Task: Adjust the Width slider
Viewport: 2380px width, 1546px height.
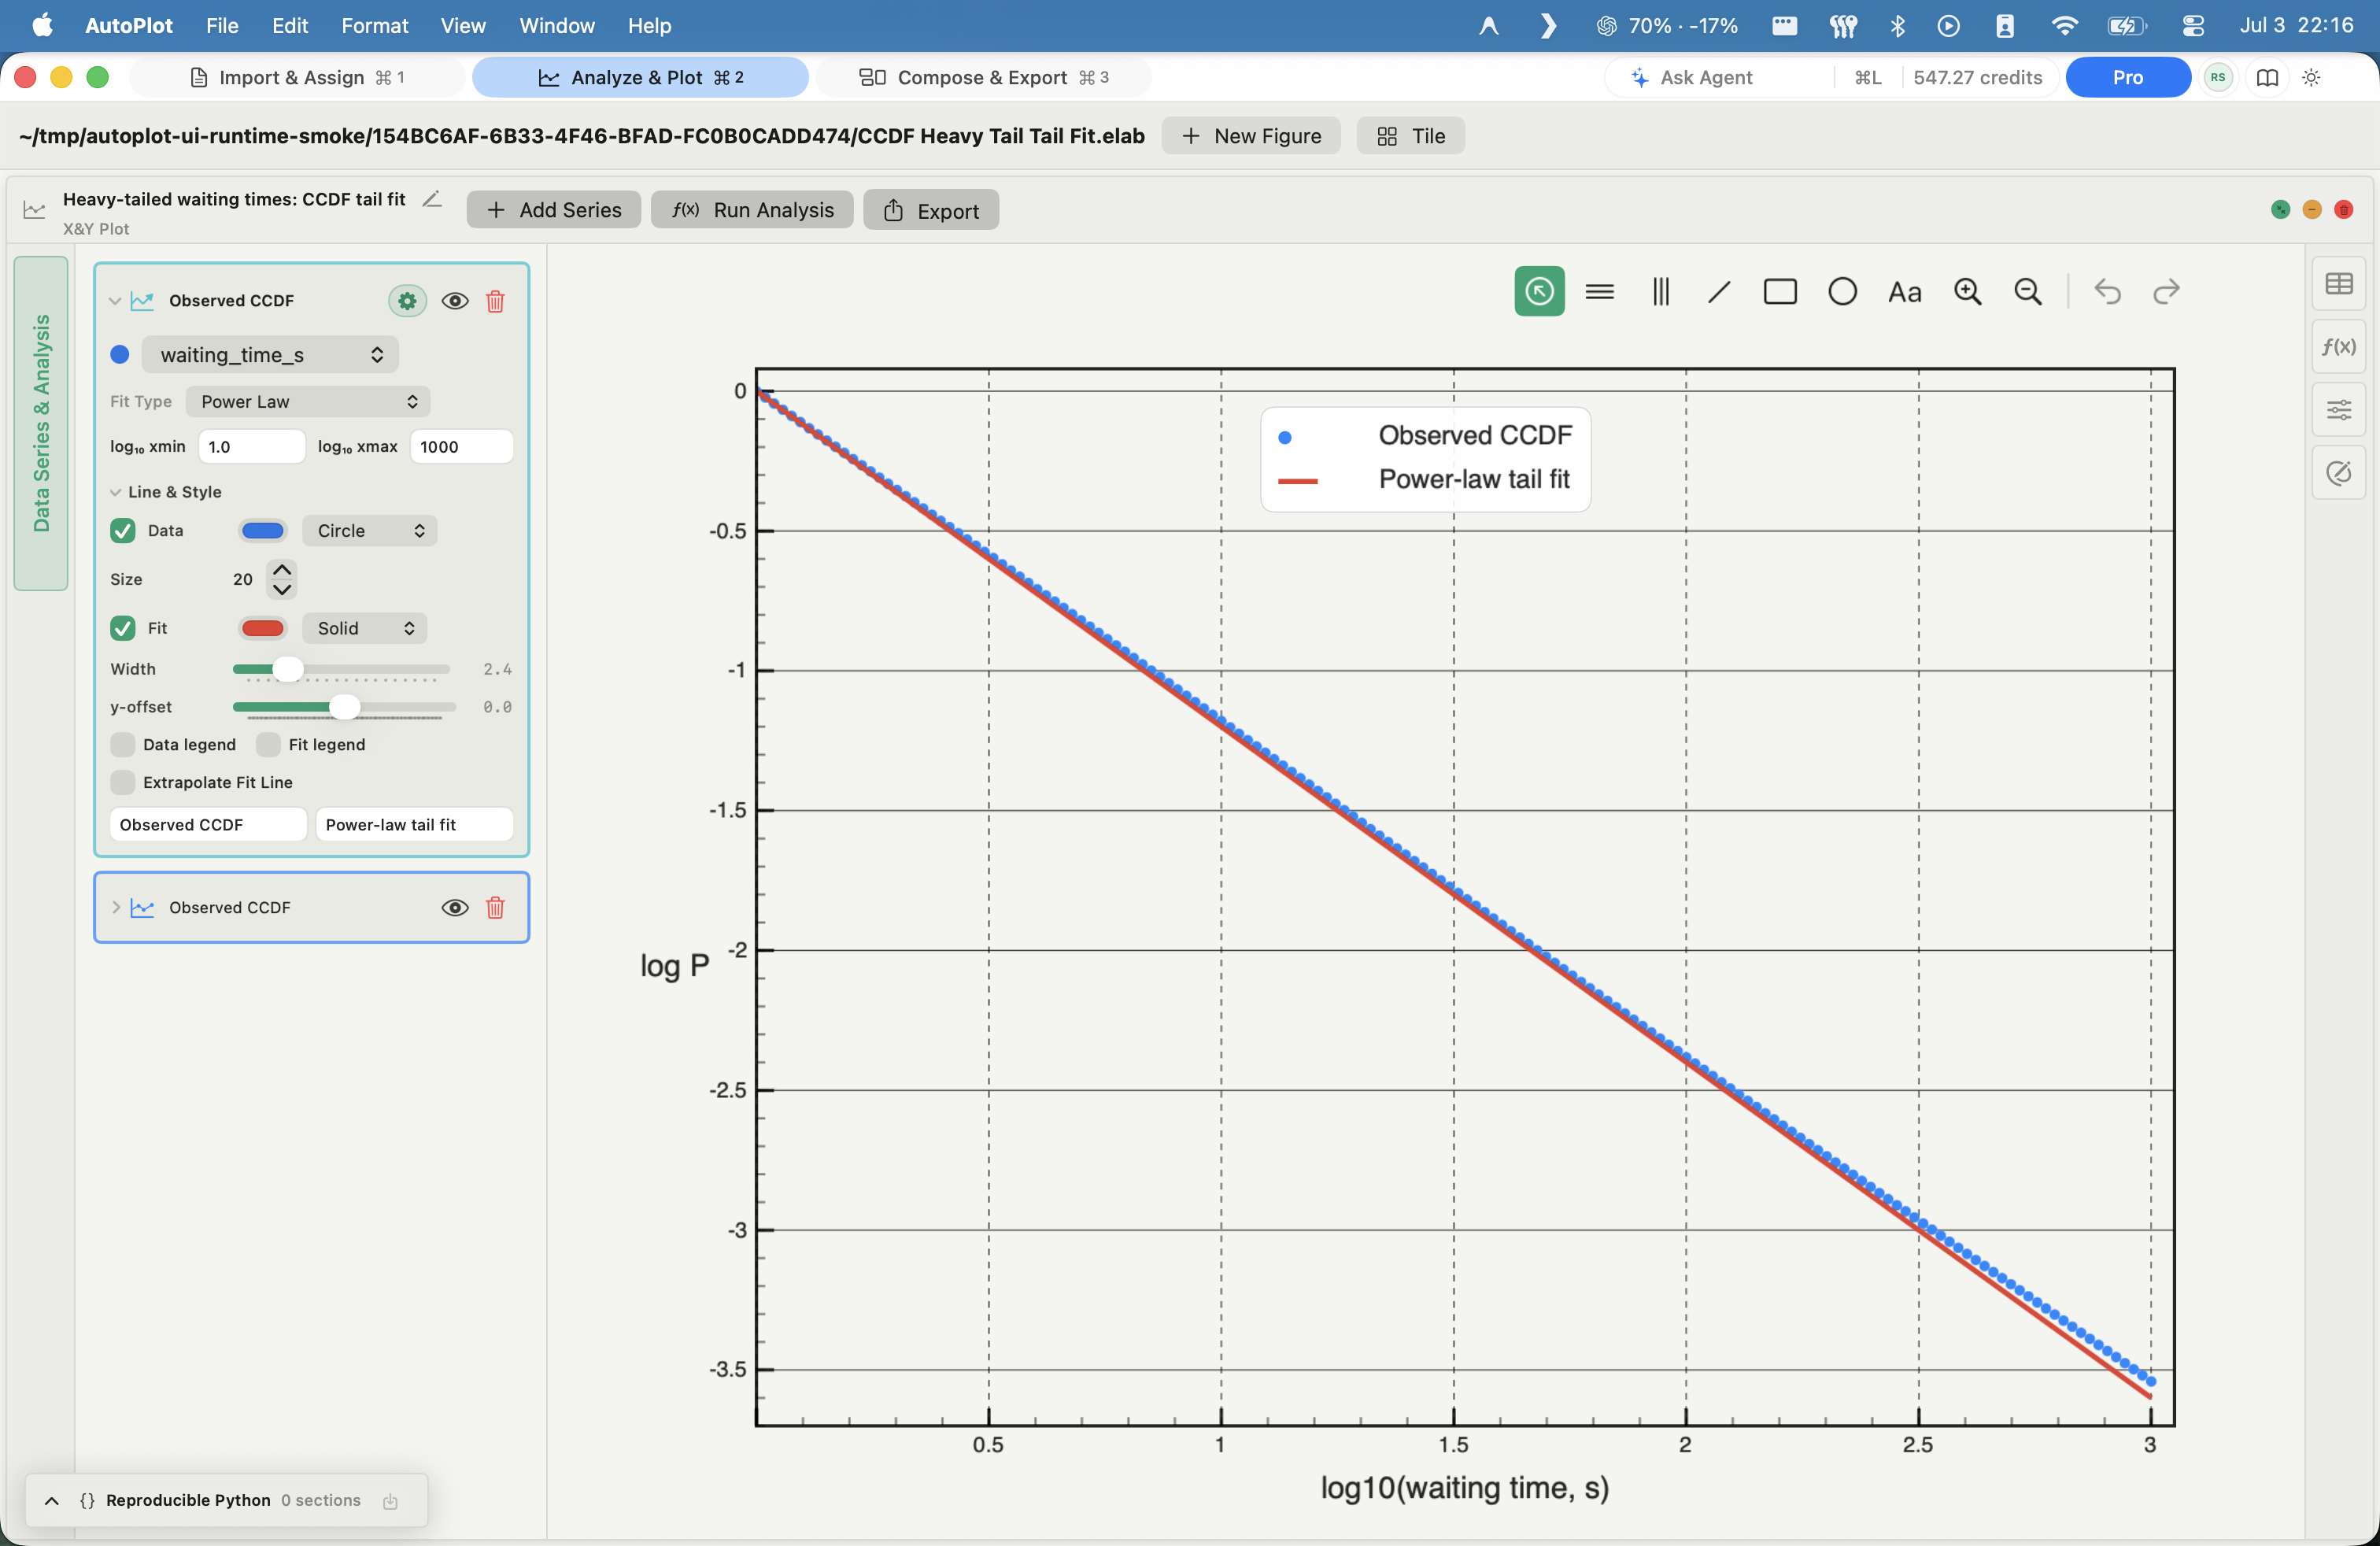Action: point(288,669)
